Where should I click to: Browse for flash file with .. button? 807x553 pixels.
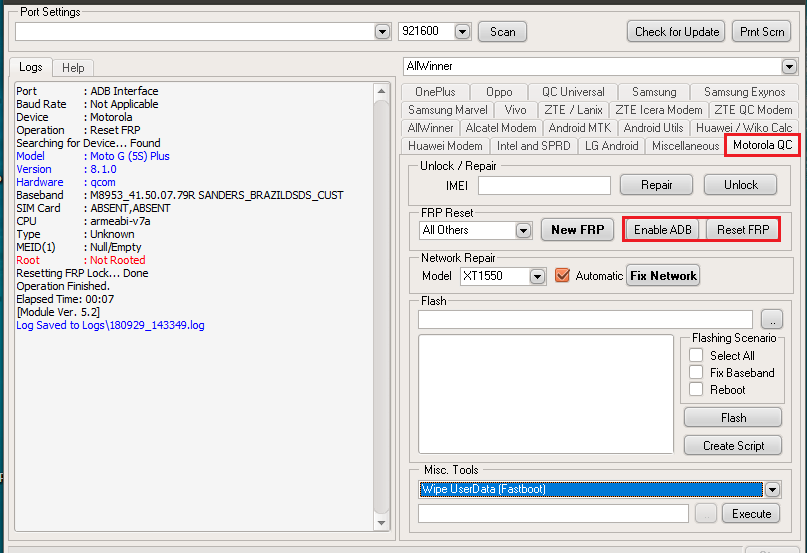pos(772,320)
